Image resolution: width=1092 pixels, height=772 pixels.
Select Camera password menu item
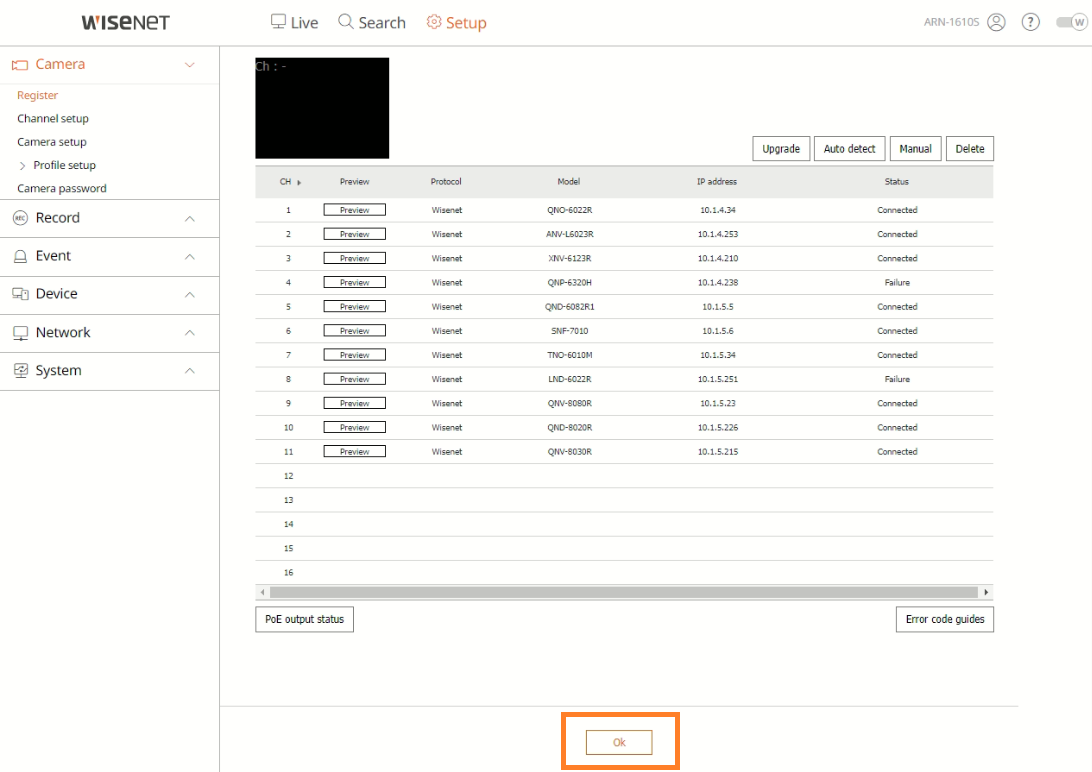click(62, 189)
